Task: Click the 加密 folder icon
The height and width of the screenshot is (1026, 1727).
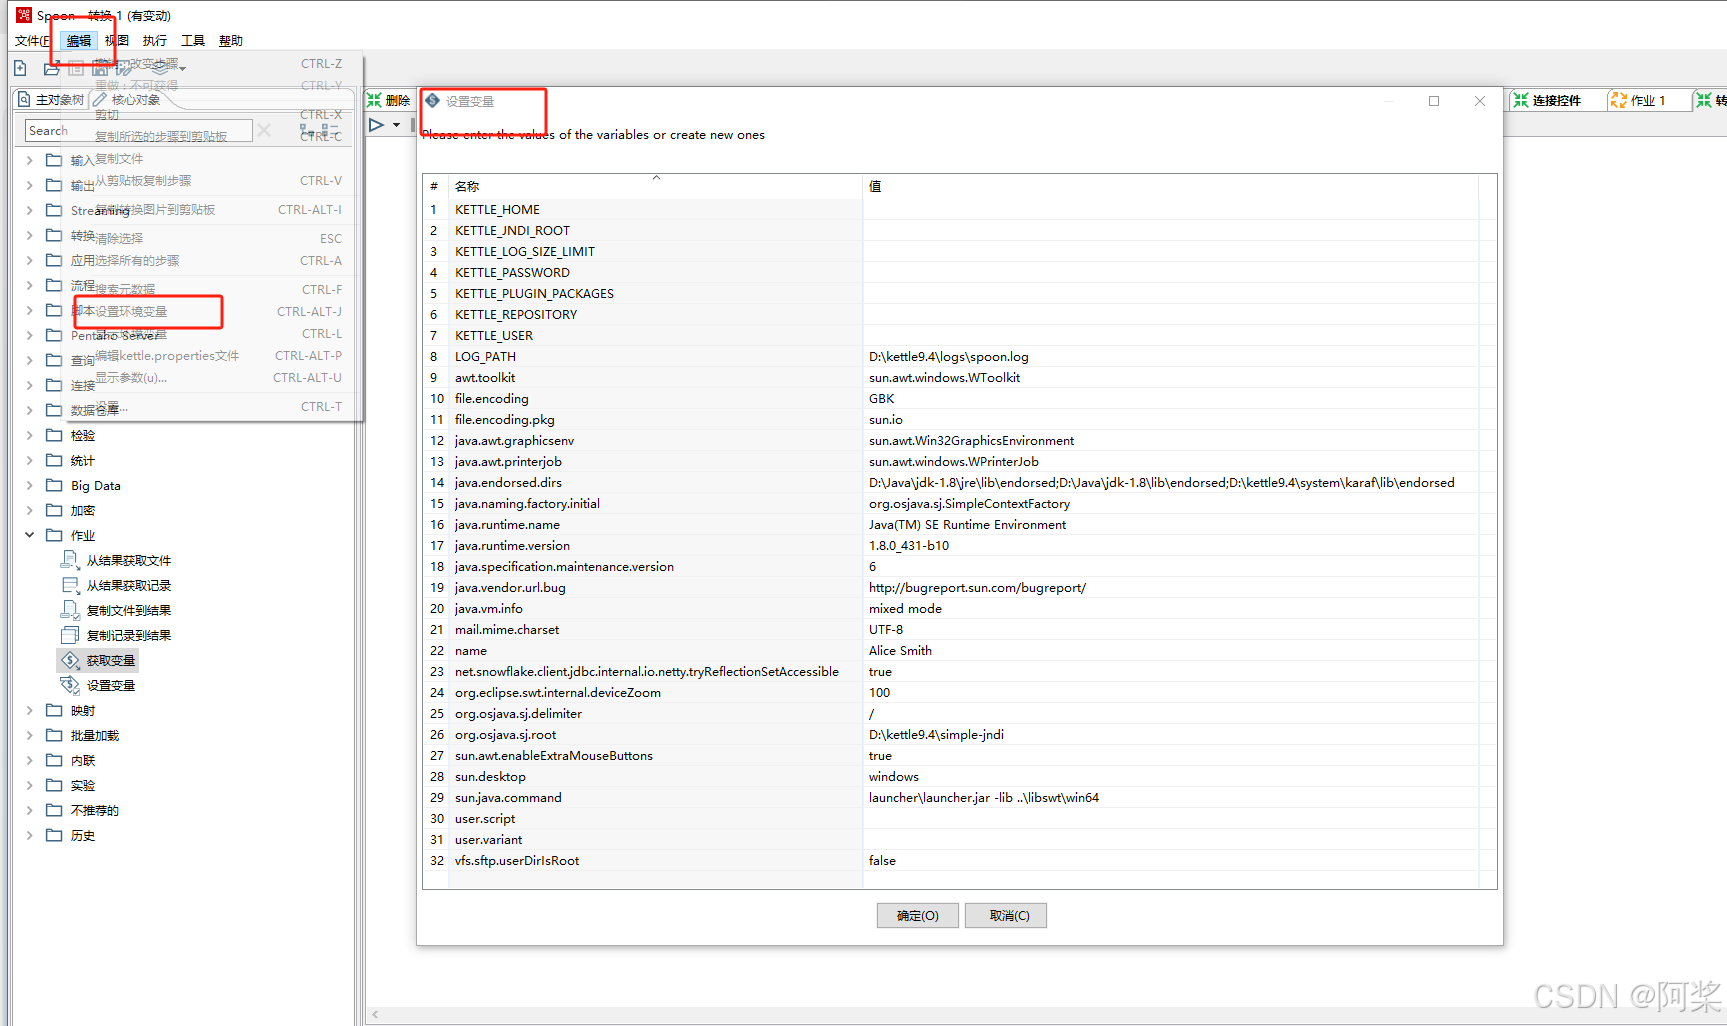Action: point(54,510)
